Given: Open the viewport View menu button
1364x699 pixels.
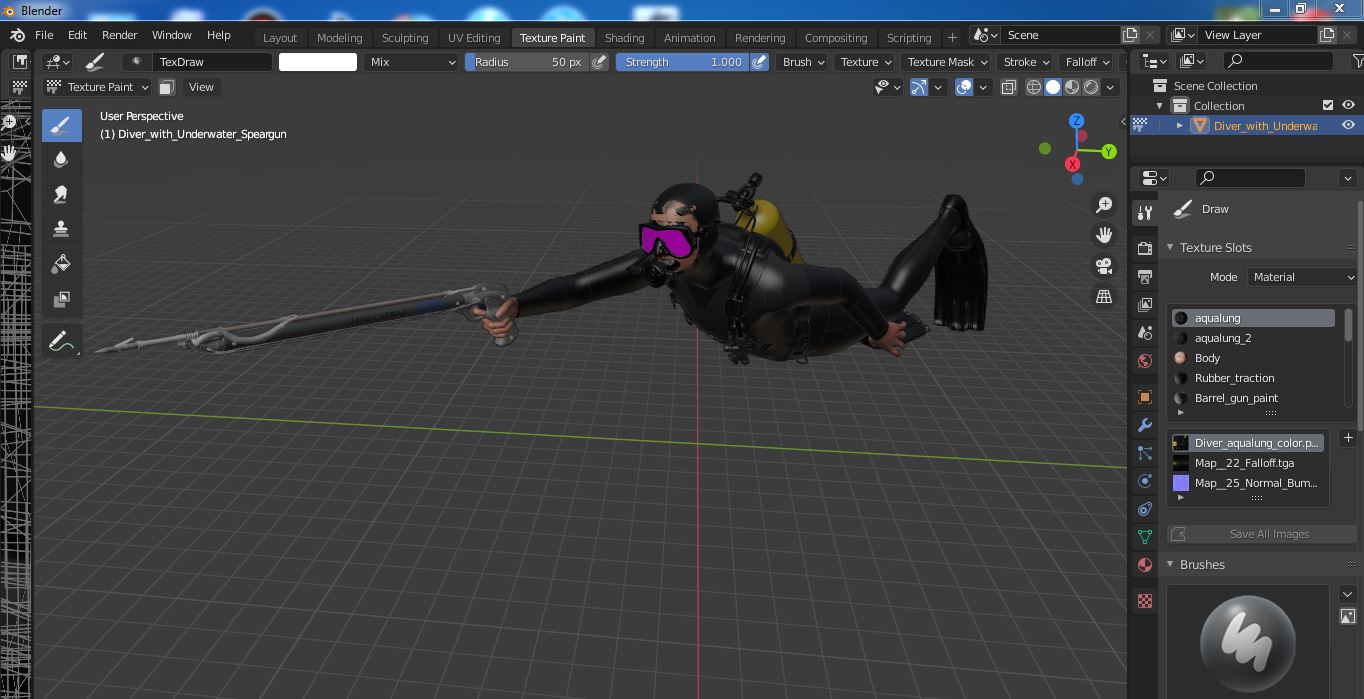Looking at the screenshot, I should point(201,87).
